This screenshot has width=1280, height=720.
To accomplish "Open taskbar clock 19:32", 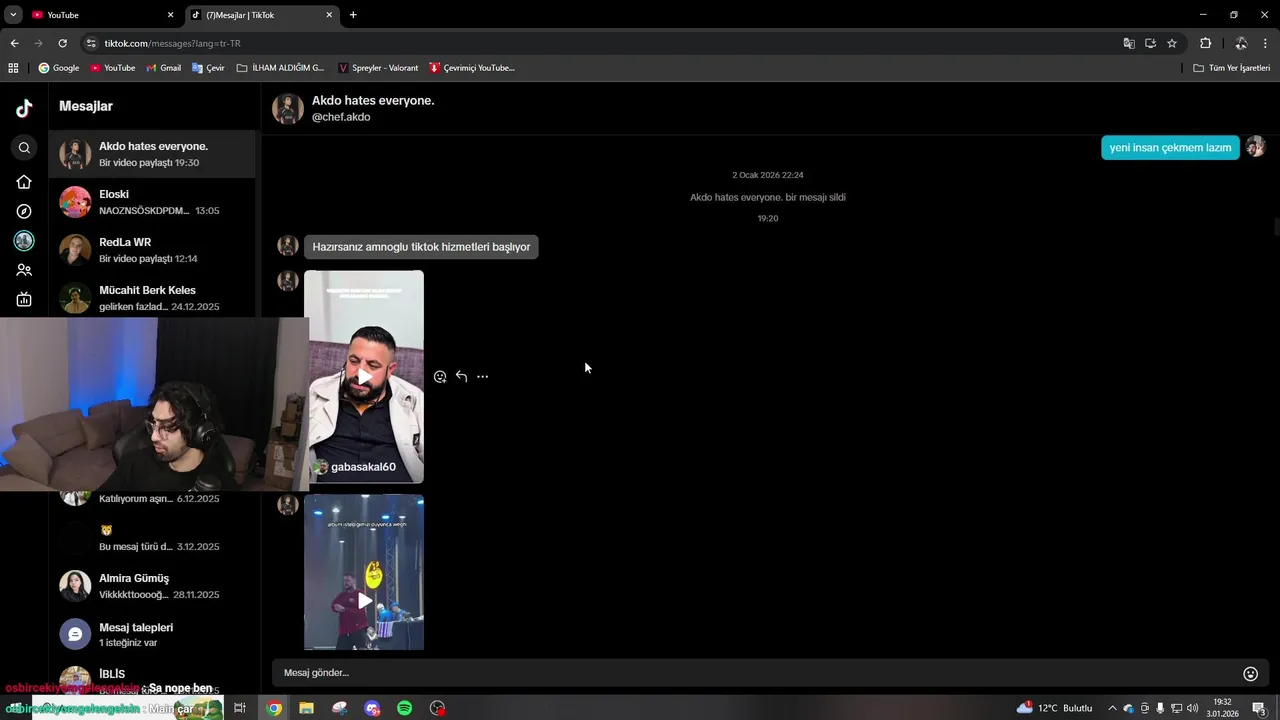I will pos(1222,708).
